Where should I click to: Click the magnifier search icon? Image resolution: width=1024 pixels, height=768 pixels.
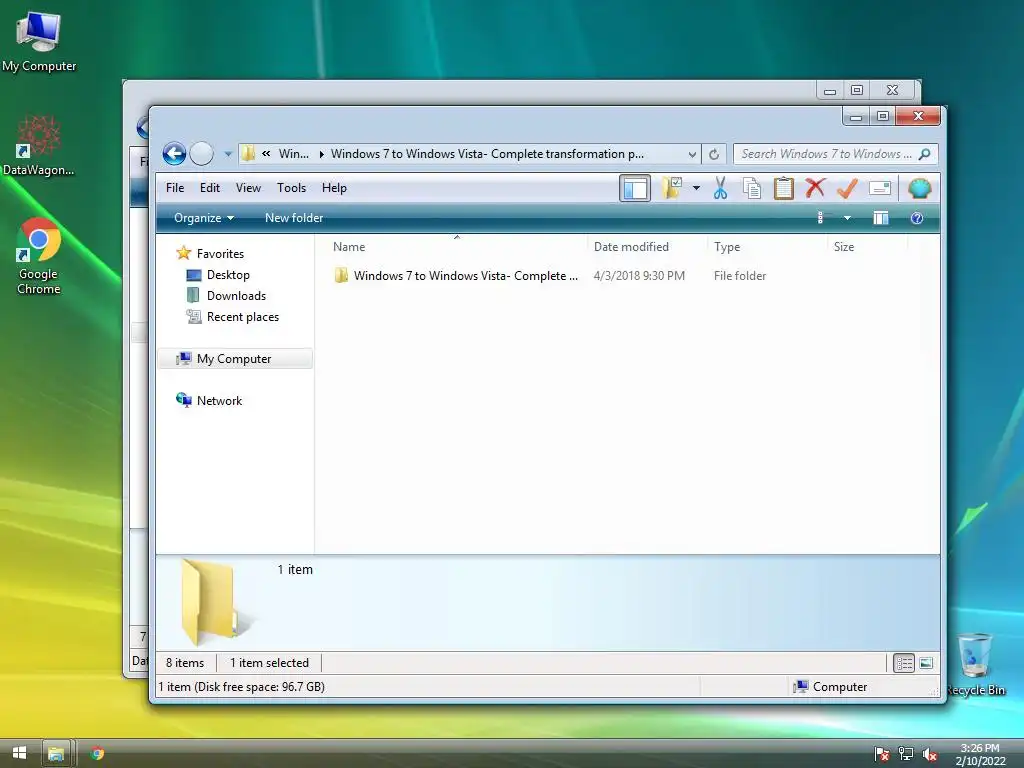click(x=924, y=154)
